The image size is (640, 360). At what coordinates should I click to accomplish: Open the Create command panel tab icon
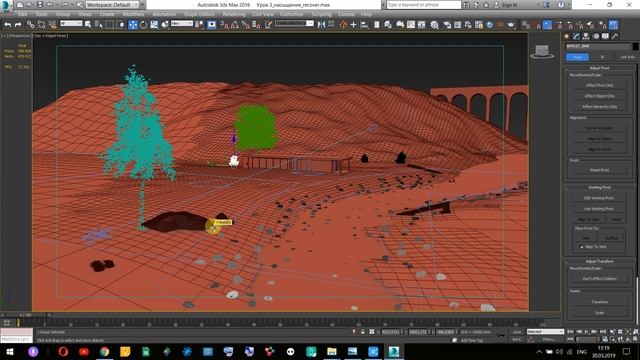[567, 36]
